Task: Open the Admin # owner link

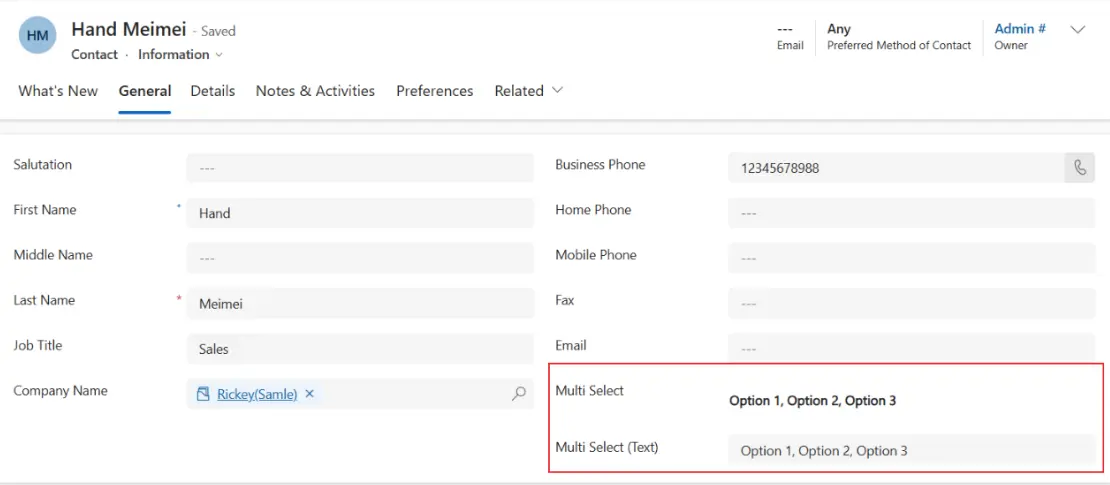Action: [x=1021, y=29]
